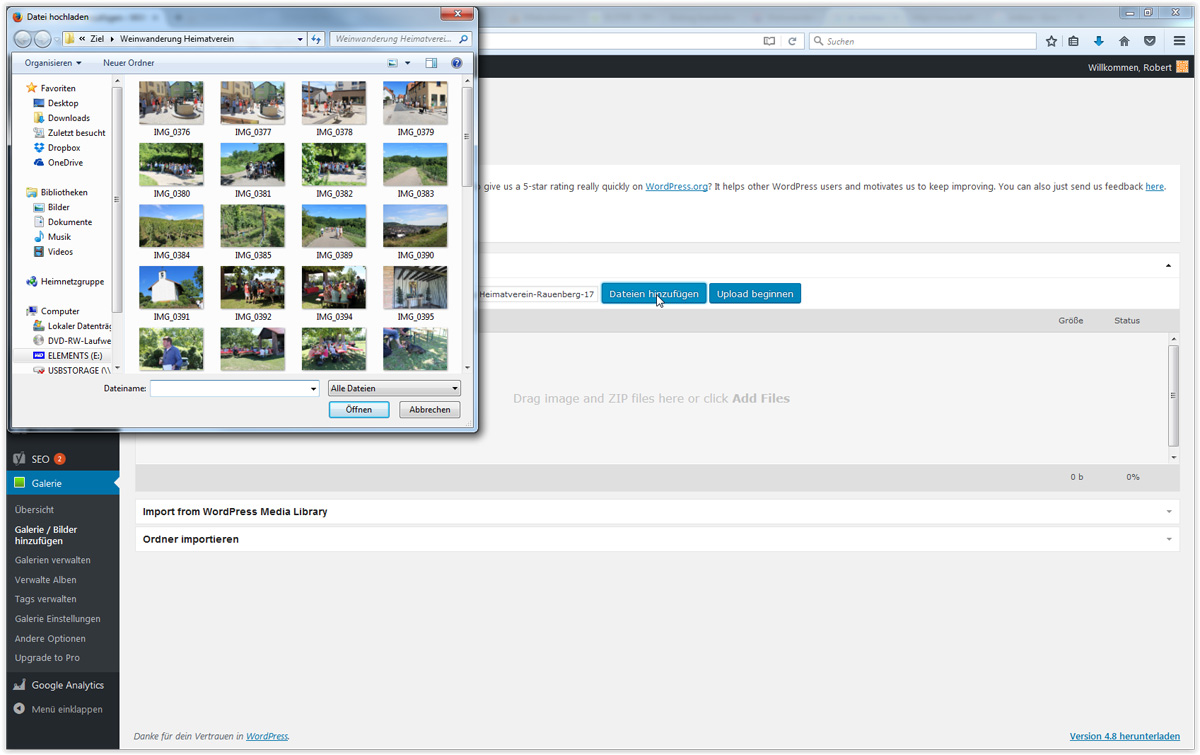
Task: Click the Abbrechen button
Action: click(x=430, y=410)
